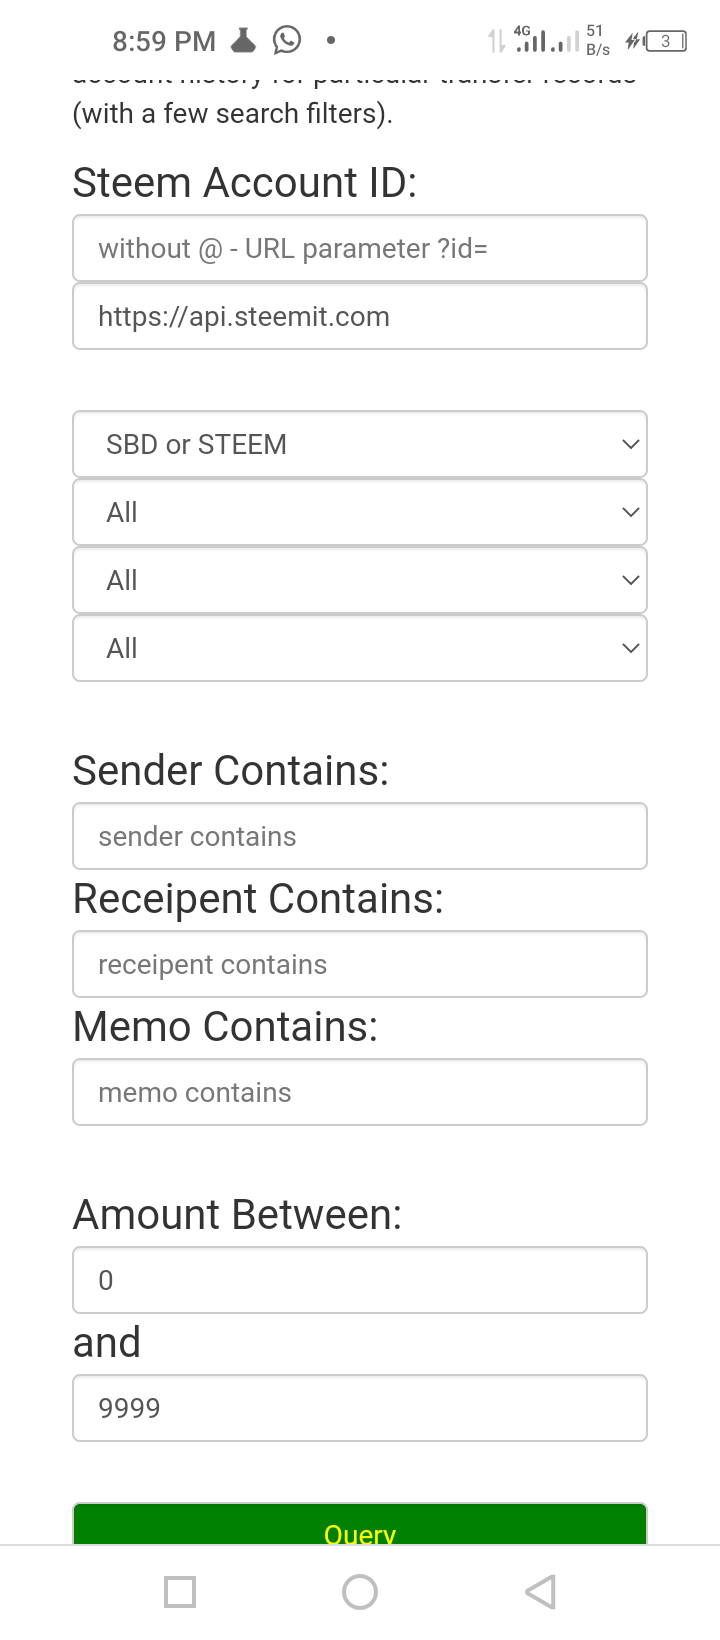Focus the memo contains text field

360,1092
